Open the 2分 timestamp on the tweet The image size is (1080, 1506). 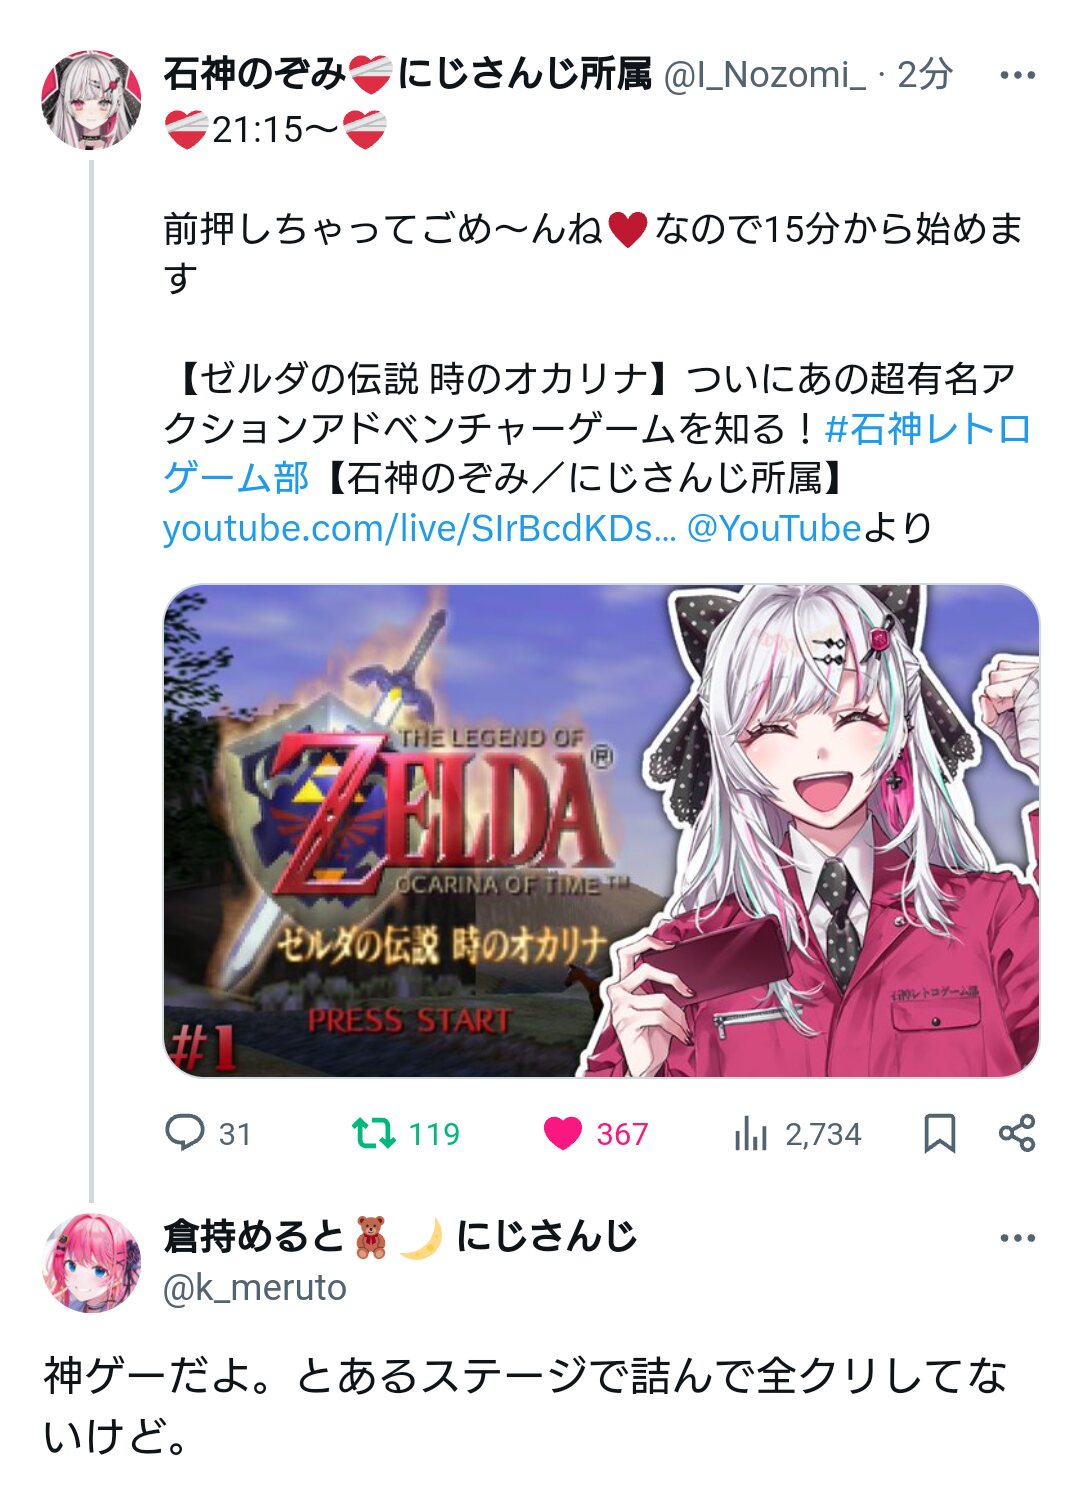point(925,75)
